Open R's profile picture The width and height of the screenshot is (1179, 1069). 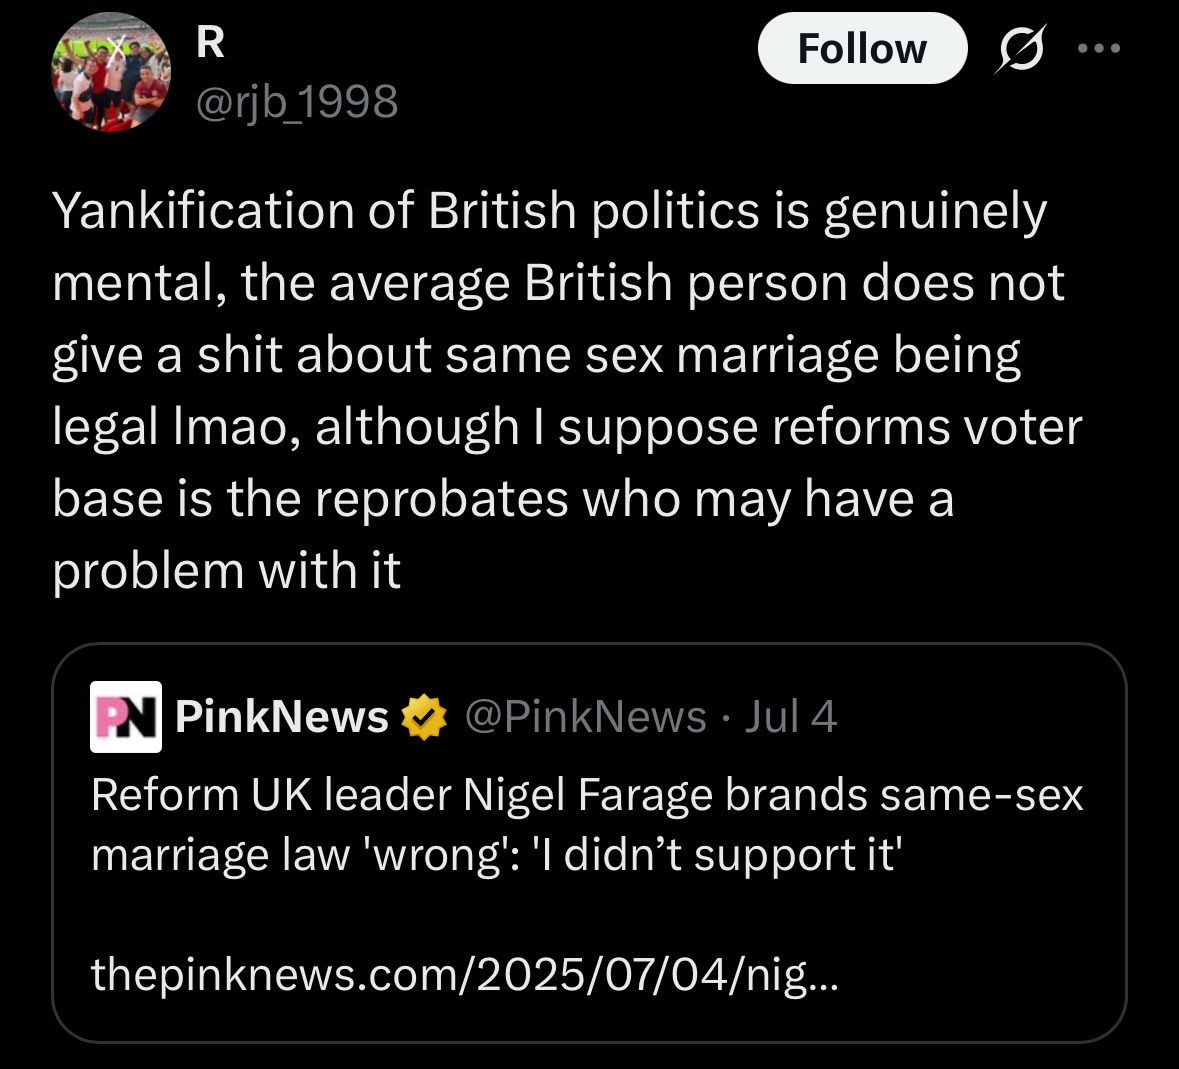111,71
